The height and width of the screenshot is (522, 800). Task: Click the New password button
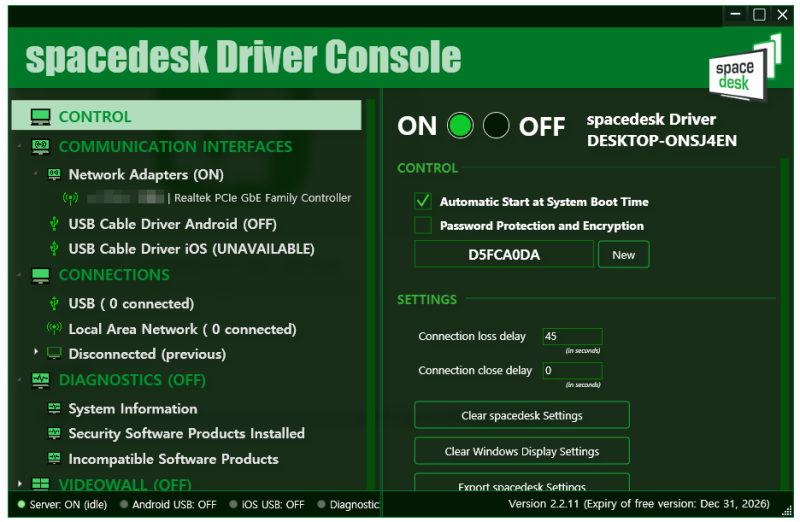click(623, 255)
